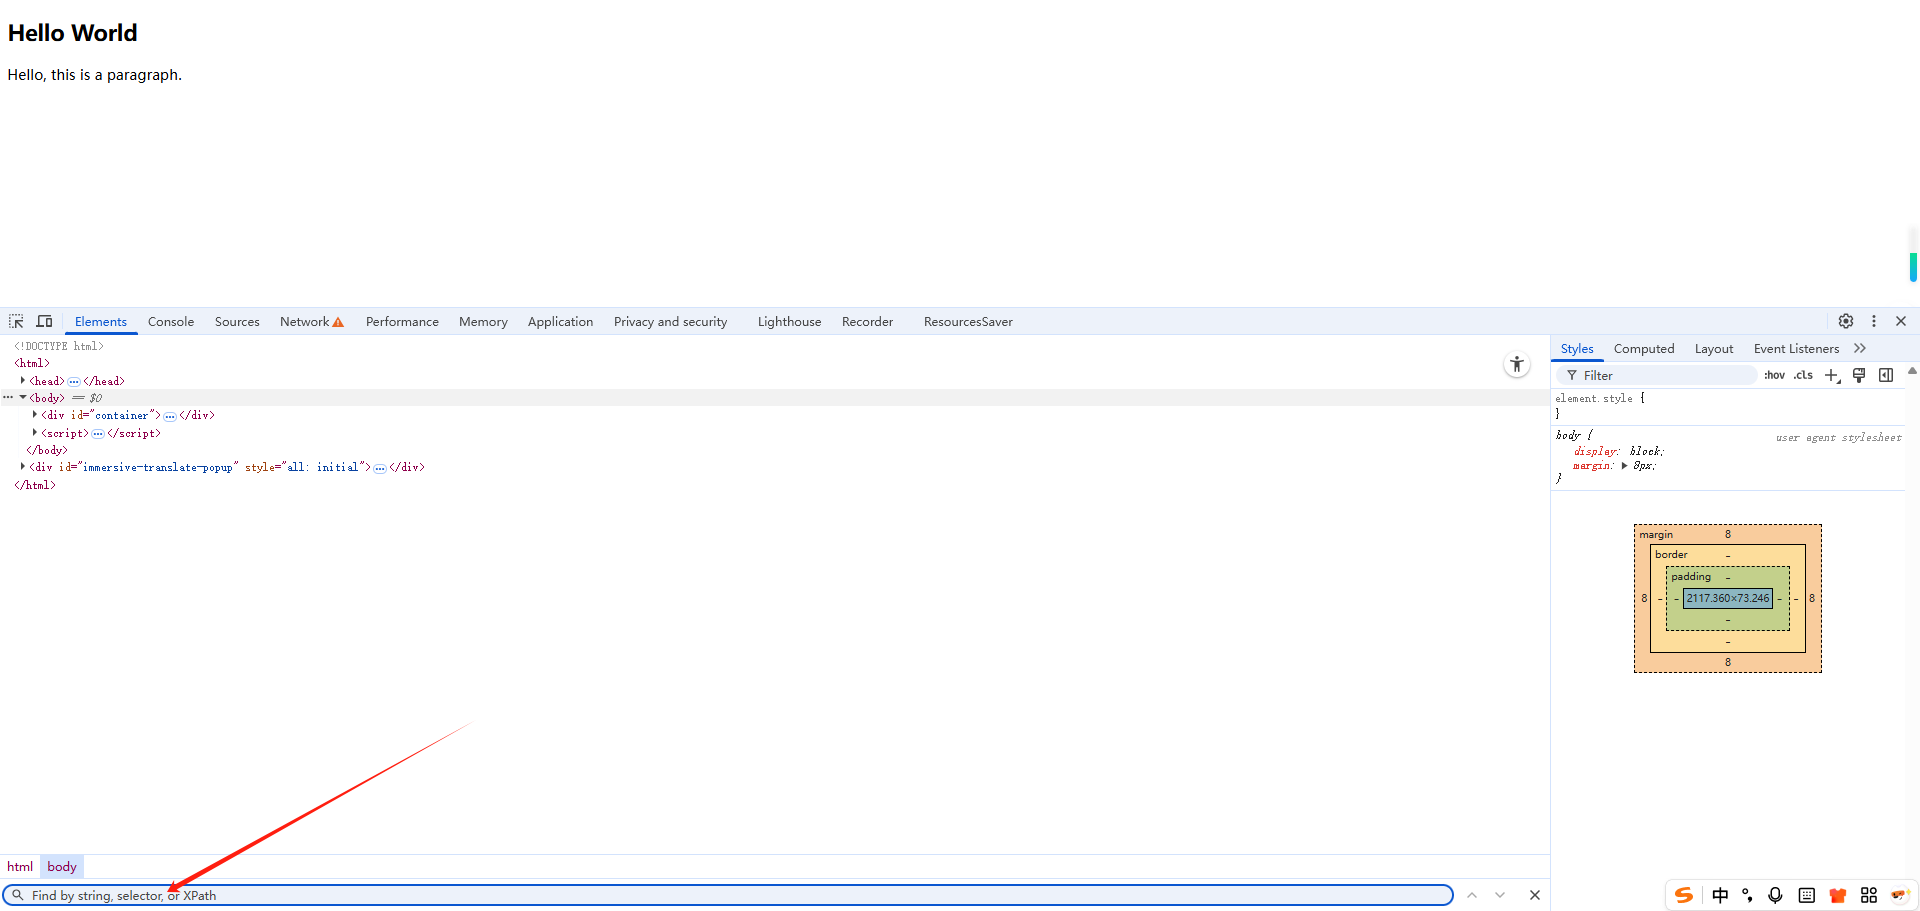
Task: Open the Application tab
Action: [x=560, y=321]
